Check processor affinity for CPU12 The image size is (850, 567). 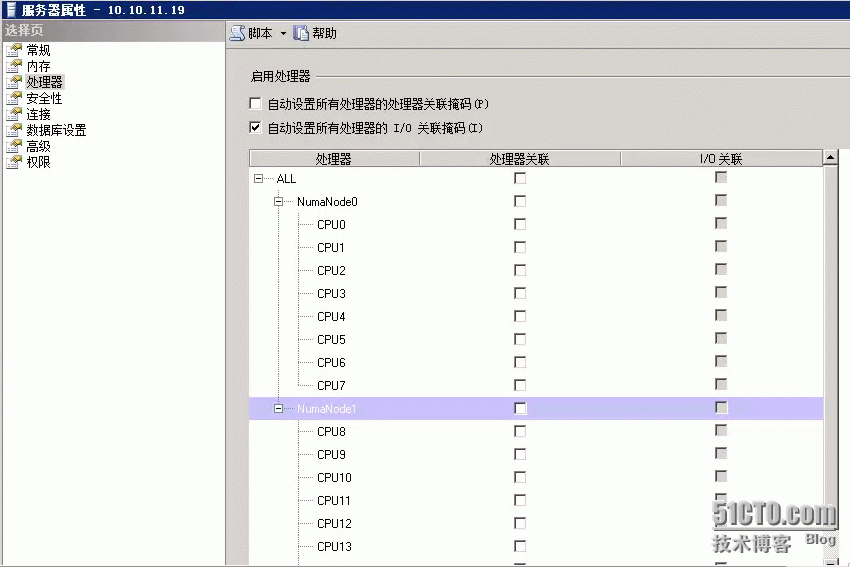(520, 524)
